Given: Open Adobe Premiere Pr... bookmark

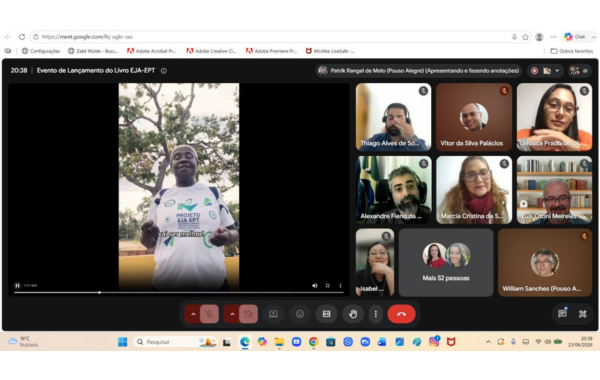Looking at the screenshot, I should tap(271, 51).
